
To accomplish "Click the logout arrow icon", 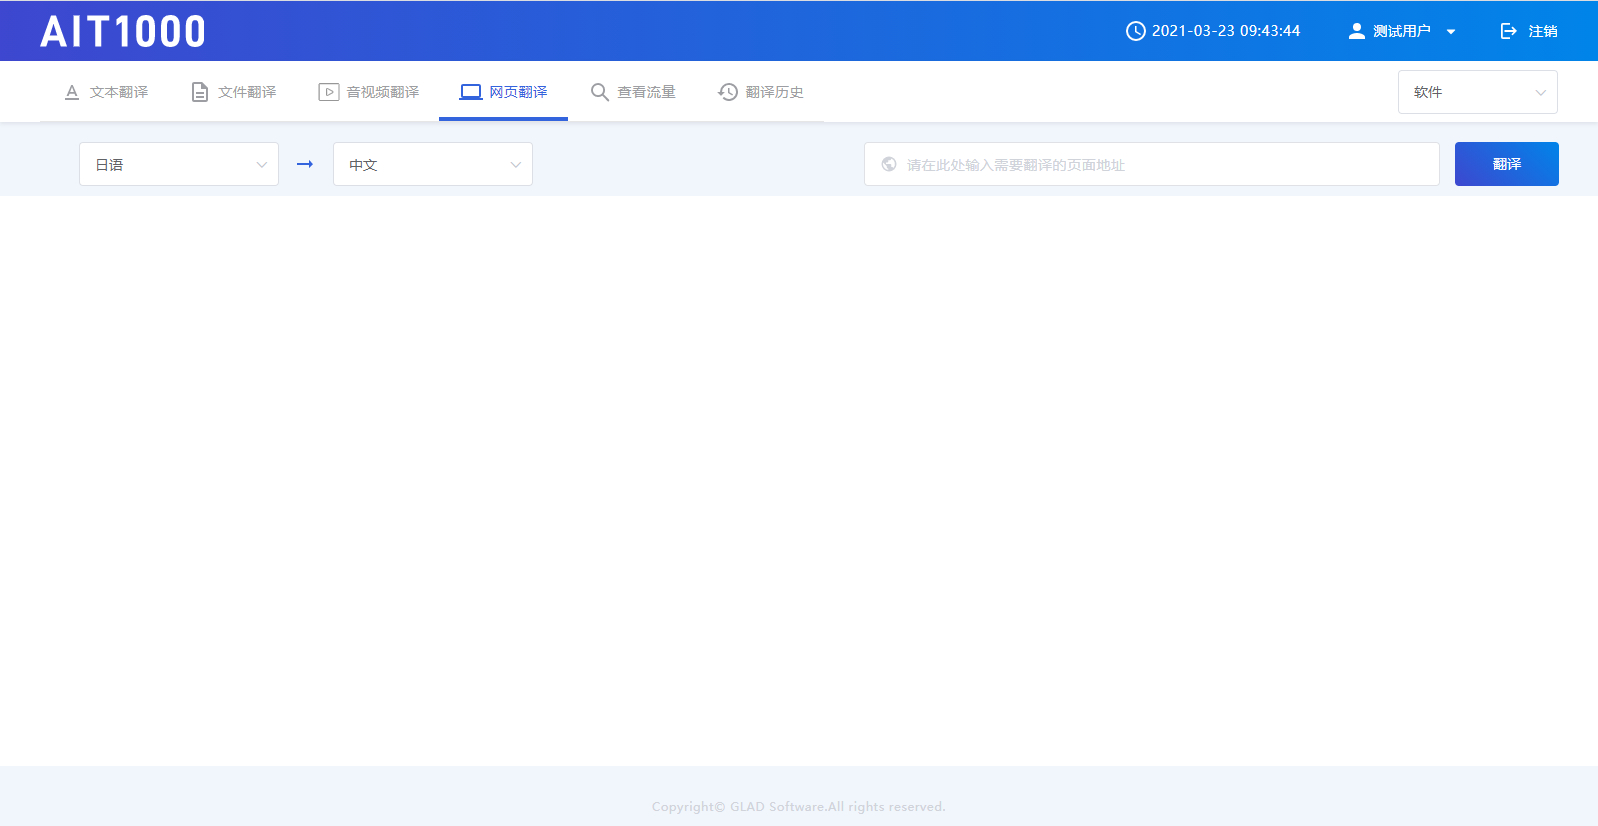I will tap(1509, 31).
